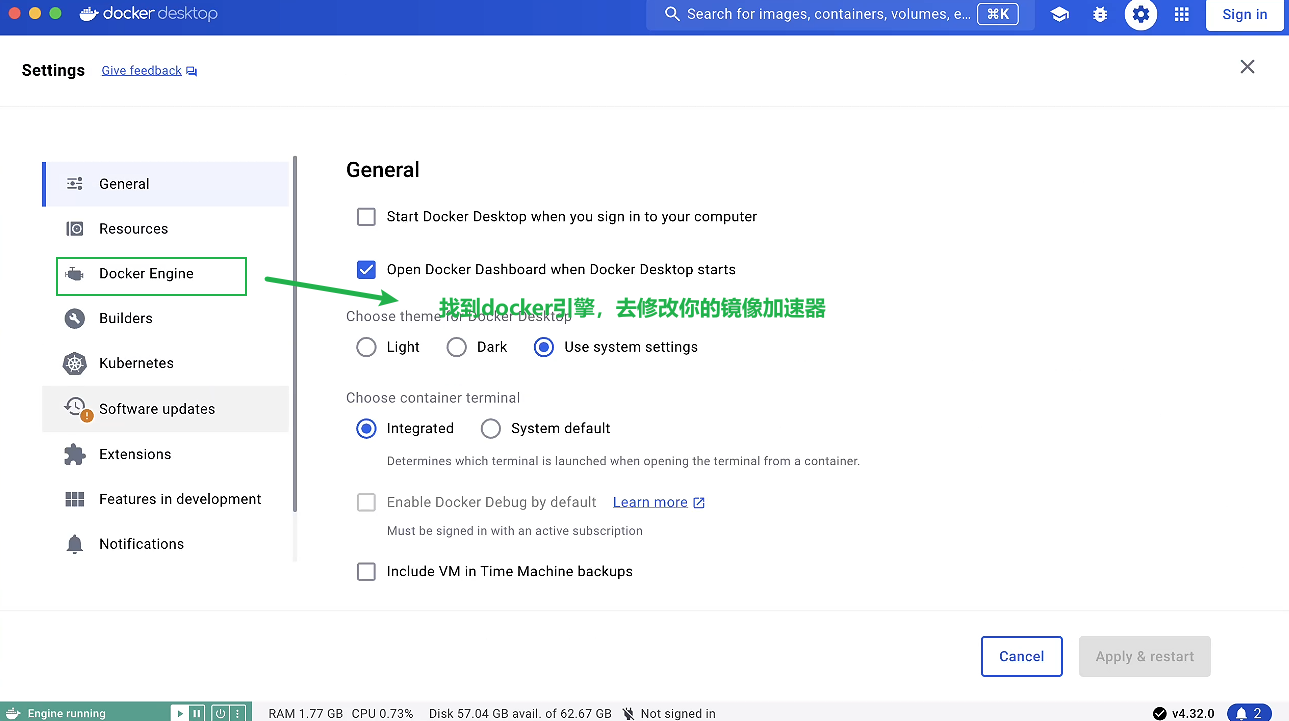The height and width of the screenshot is (721, 1289).
Task: Check Include VM in Time Machine backups
Action: pyautogui.click(x=367, y=572)
